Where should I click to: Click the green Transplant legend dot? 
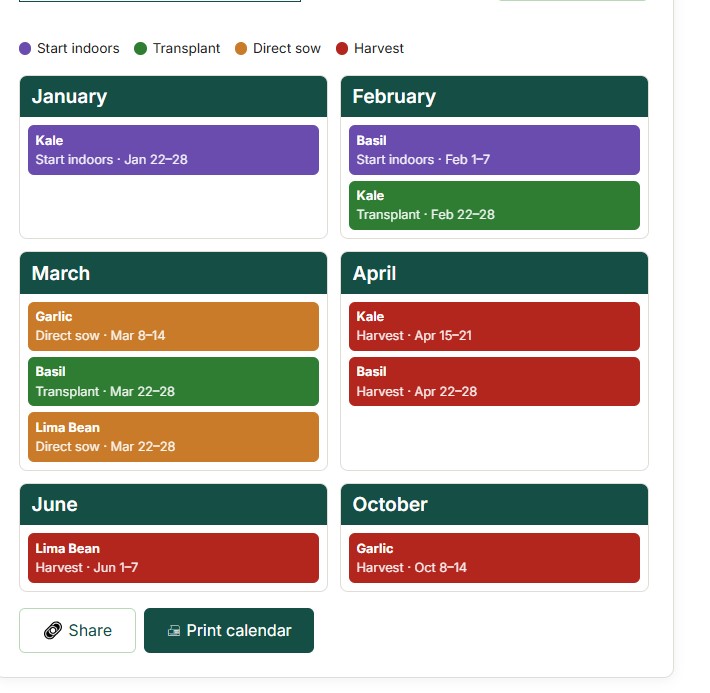click(140, 48)
